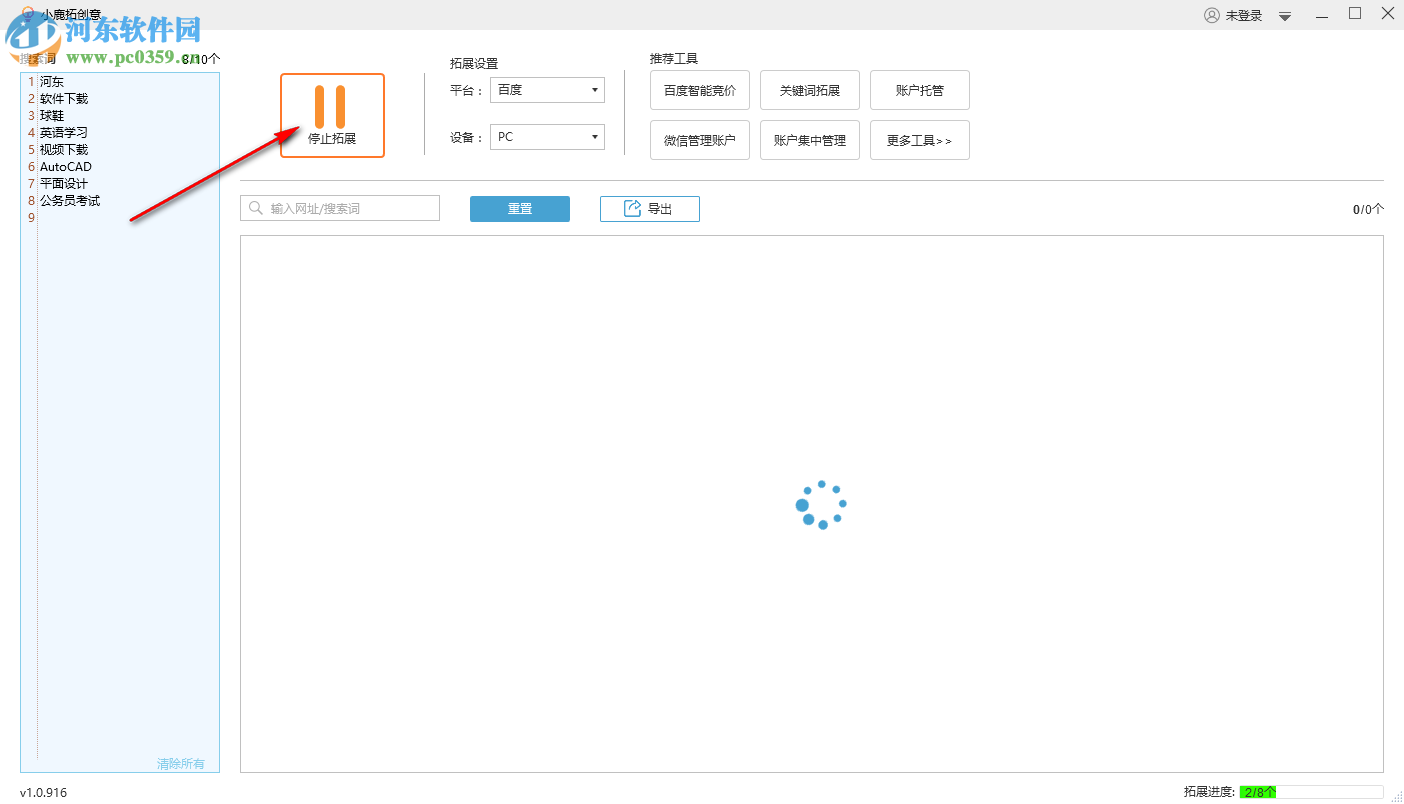This screenshot has height=804, width=1404.
Task: Click the 账户托管 tool button
Action: pos(919,90)
